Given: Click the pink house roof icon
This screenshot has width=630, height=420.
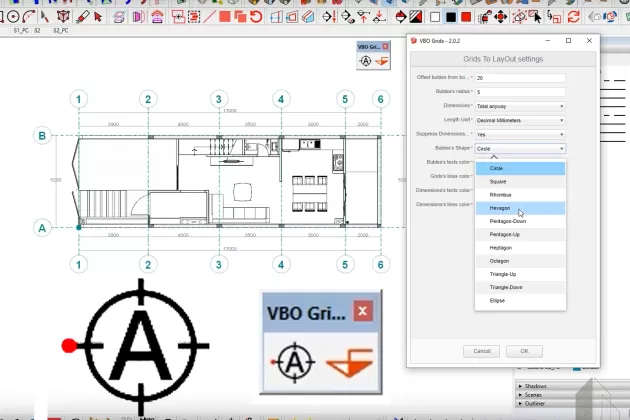Looking at the screenshot, I should pos(157,17).
